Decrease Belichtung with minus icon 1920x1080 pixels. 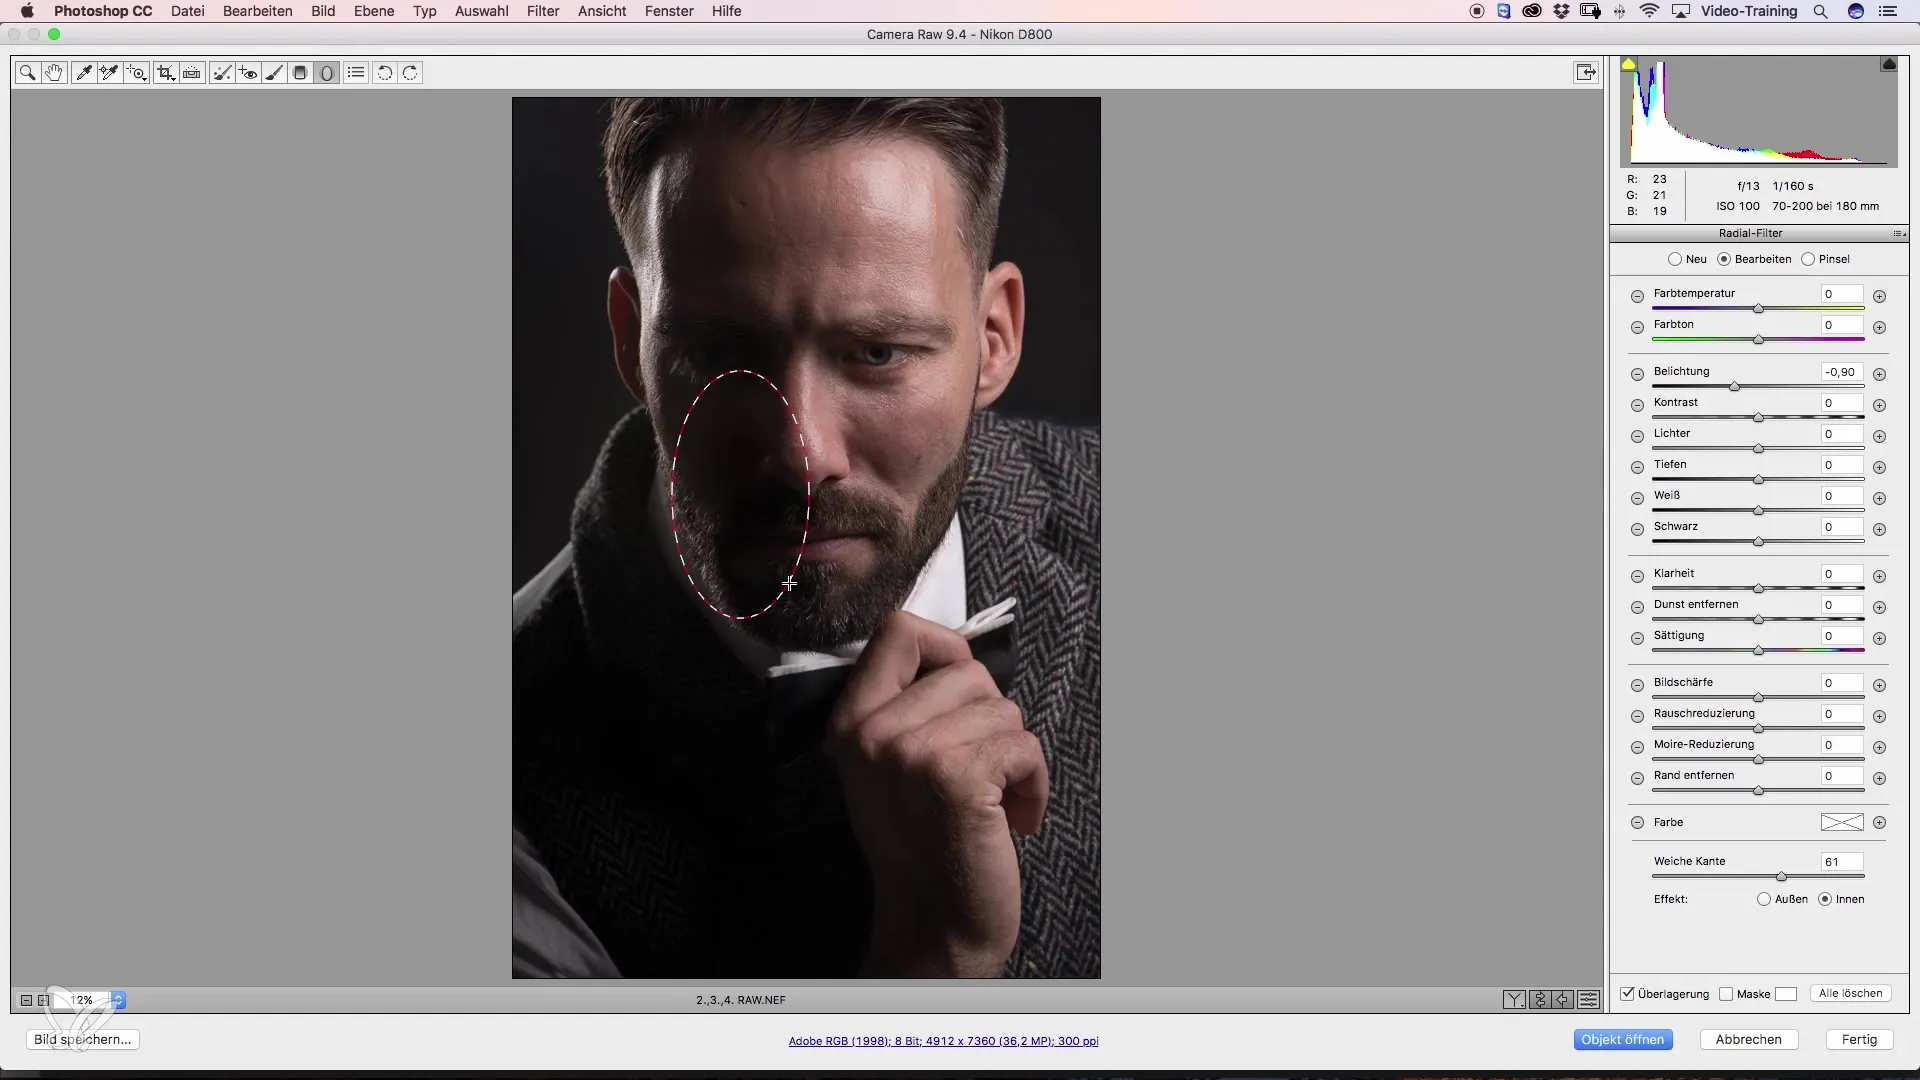tap(1637, 374)
